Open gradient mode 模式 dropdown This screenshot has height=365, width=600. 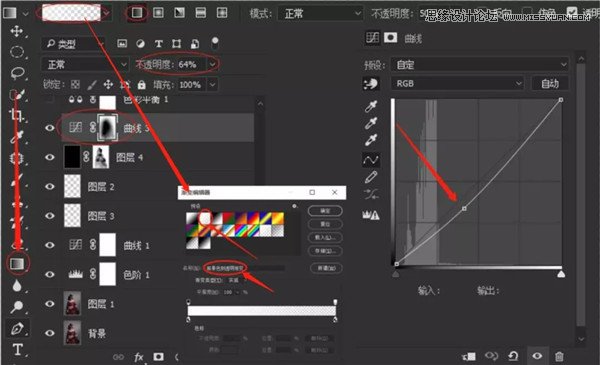320,13
